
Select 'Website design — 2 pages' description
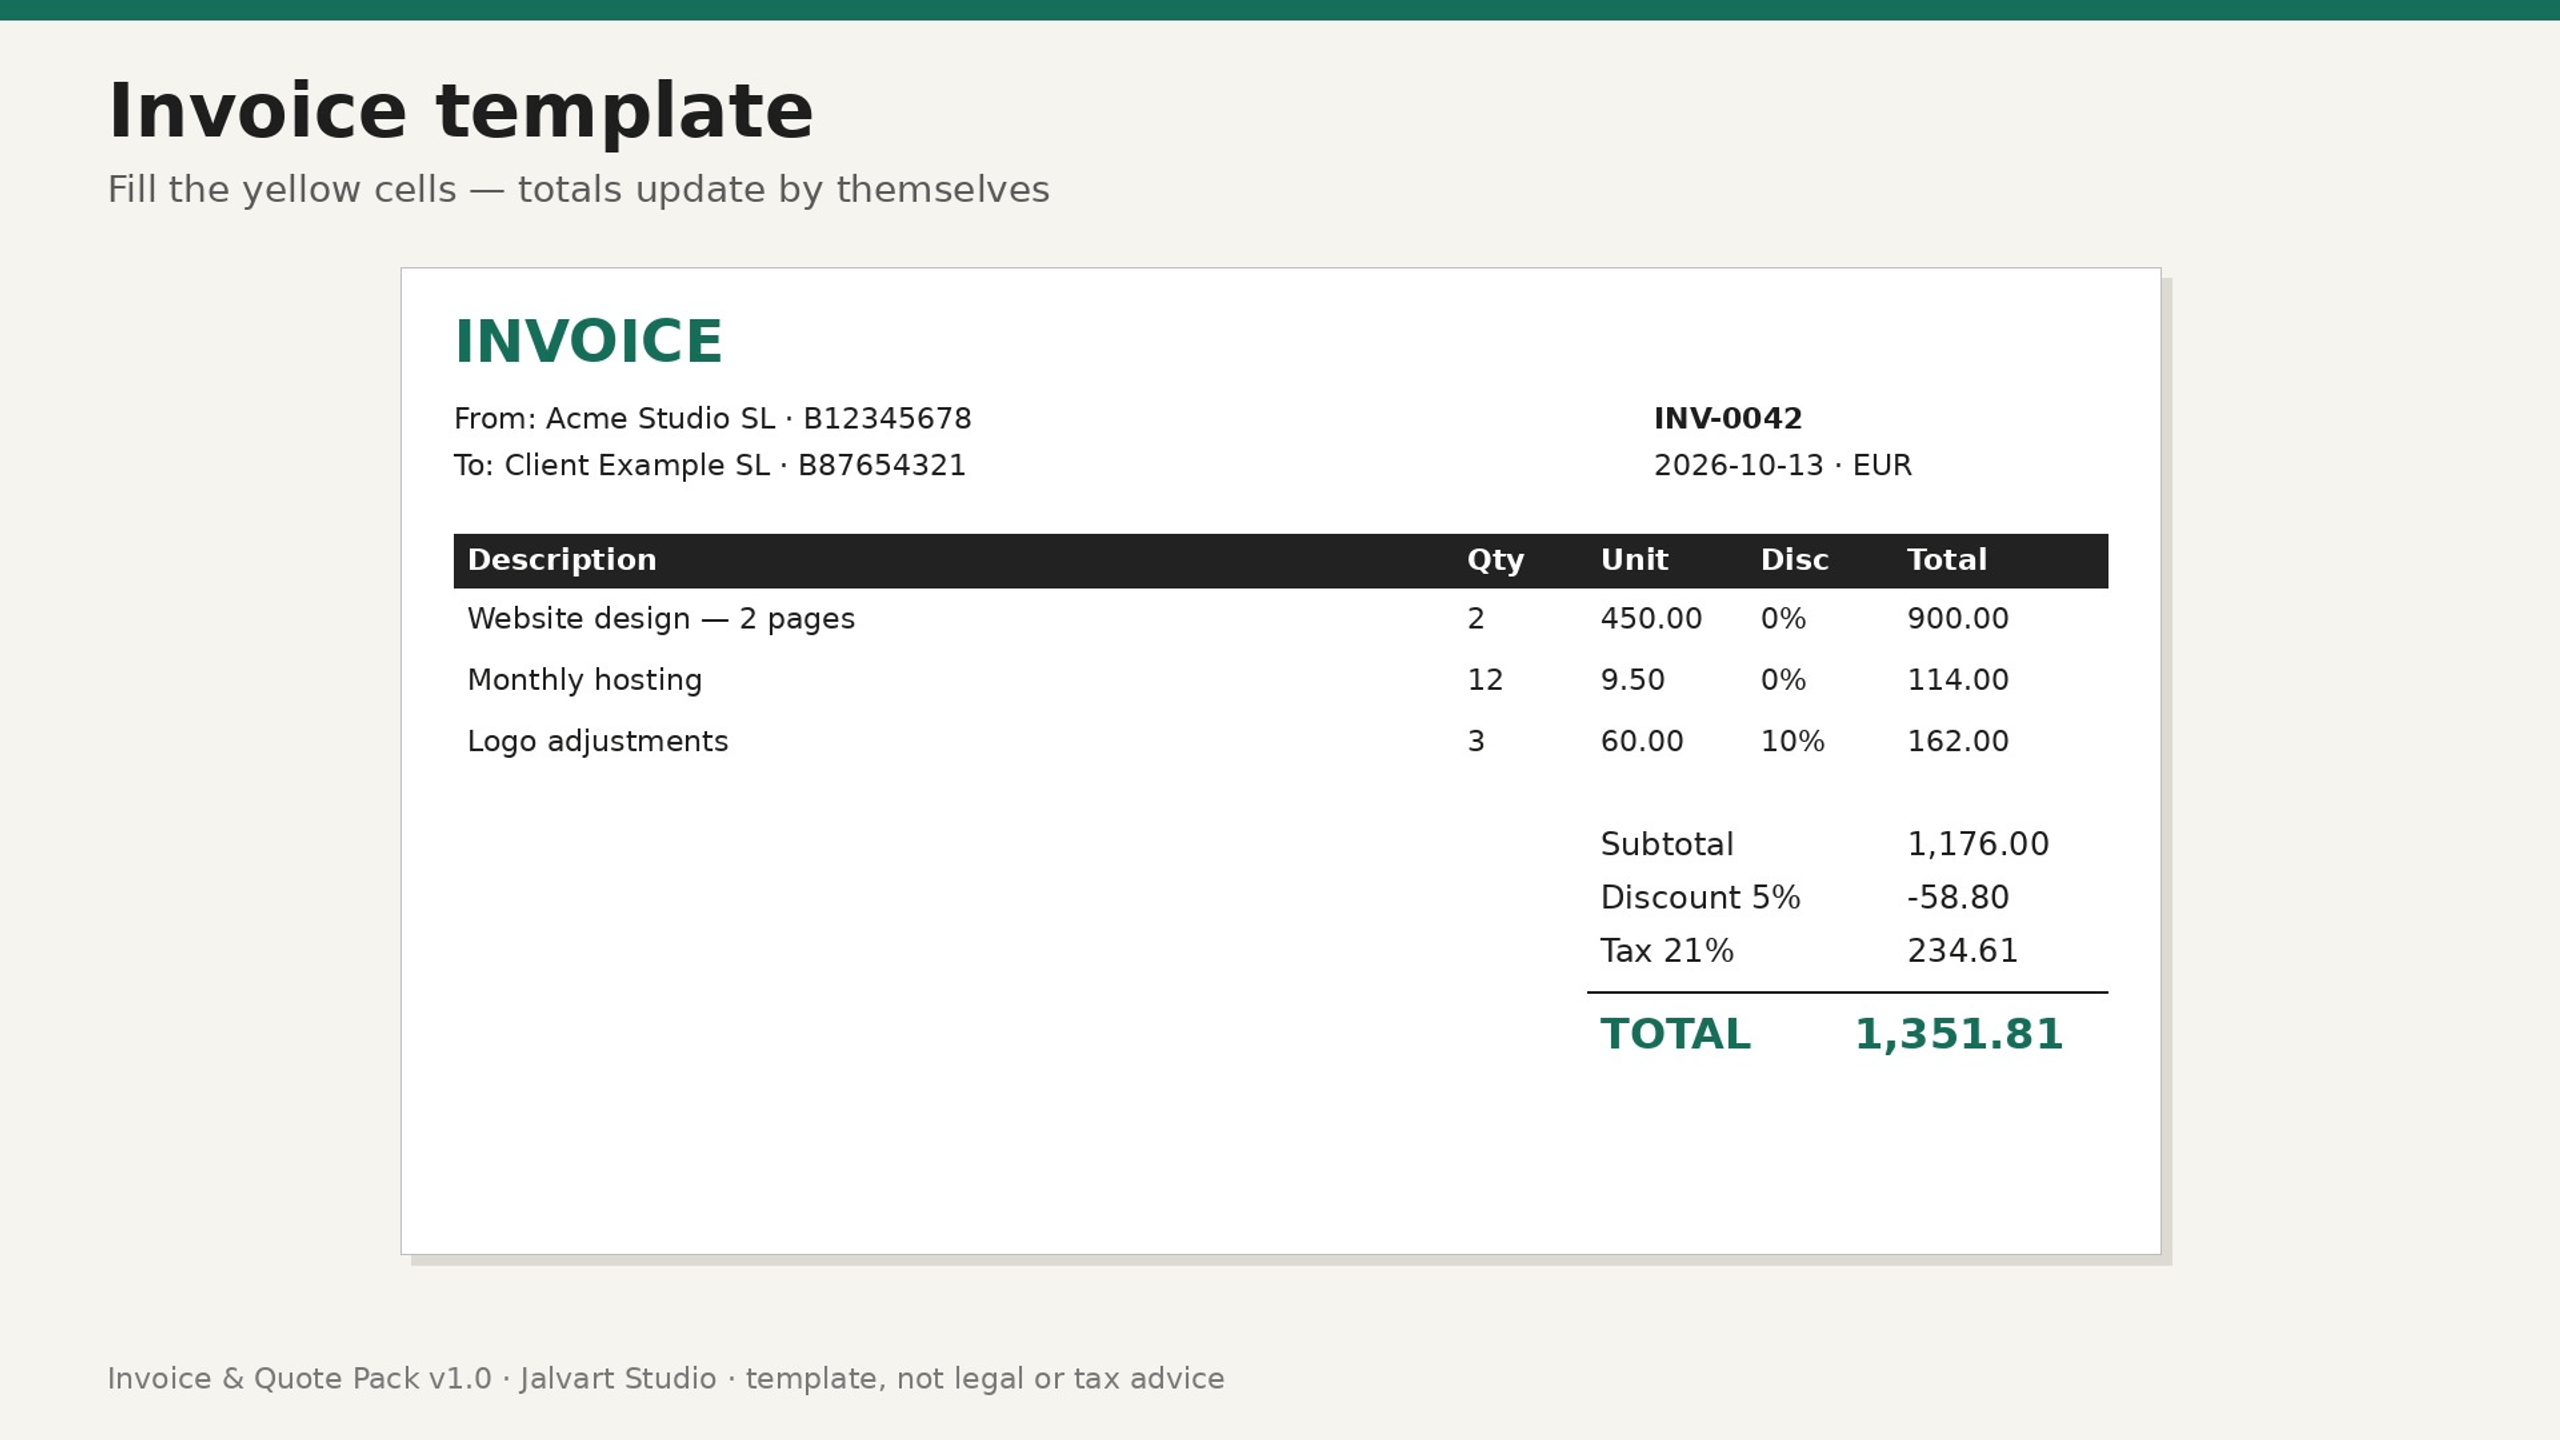pyautogui.click(x=661, y=619)
